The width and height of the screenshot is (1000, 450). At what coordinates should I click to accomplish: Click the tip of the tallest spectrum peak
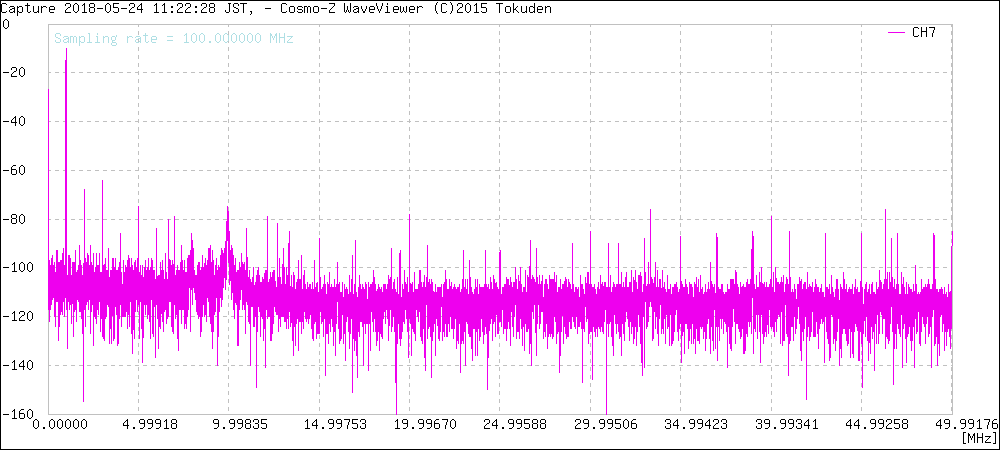coord(66,49)
